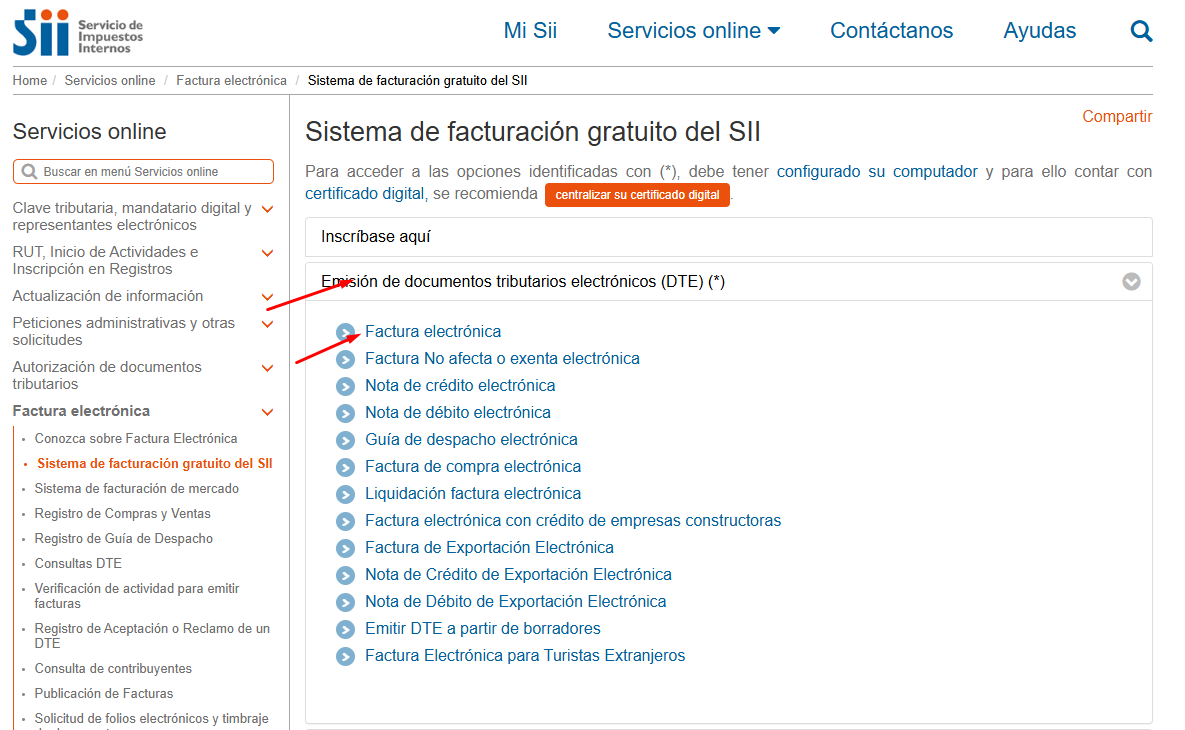1185x730 pixels.
Task: Select Verificación de actividad para emitir facturas
Action: tap(137, 596)
